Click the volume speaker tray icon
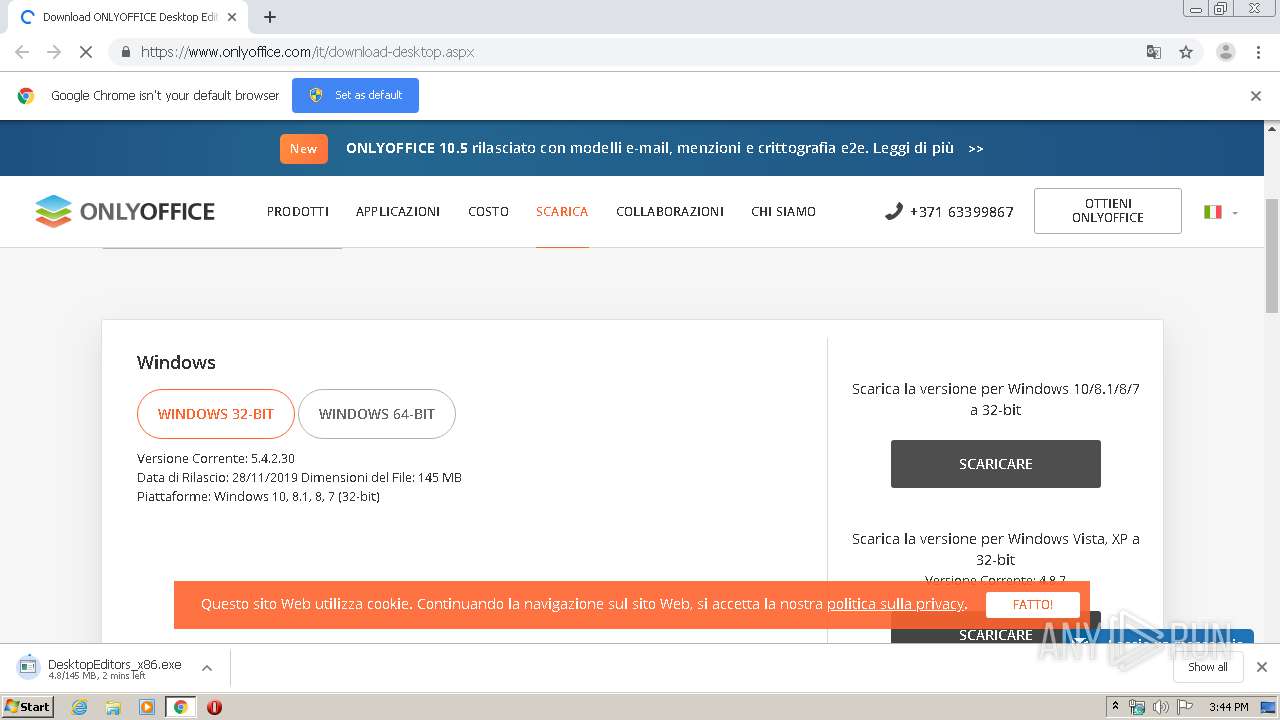 coord(1160,707)
